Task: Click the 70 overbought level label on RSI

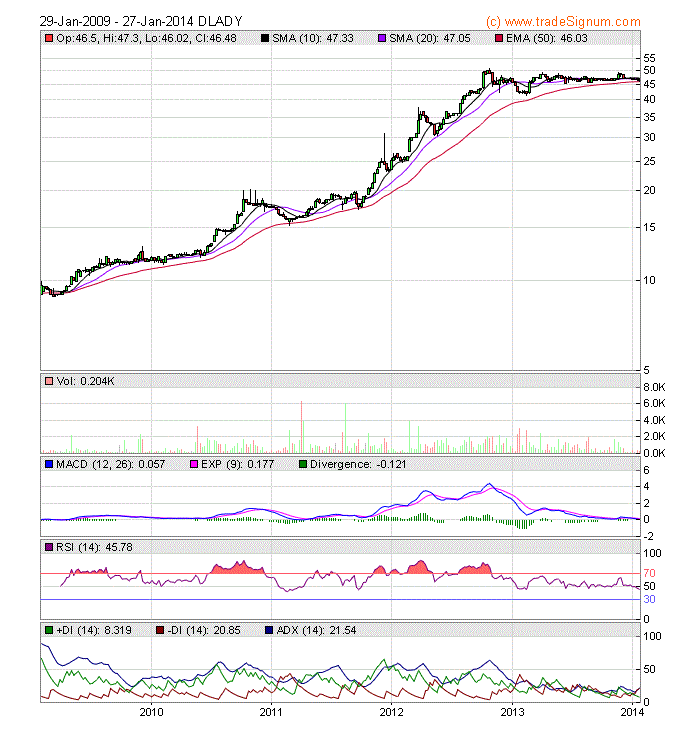Action: 650,573
